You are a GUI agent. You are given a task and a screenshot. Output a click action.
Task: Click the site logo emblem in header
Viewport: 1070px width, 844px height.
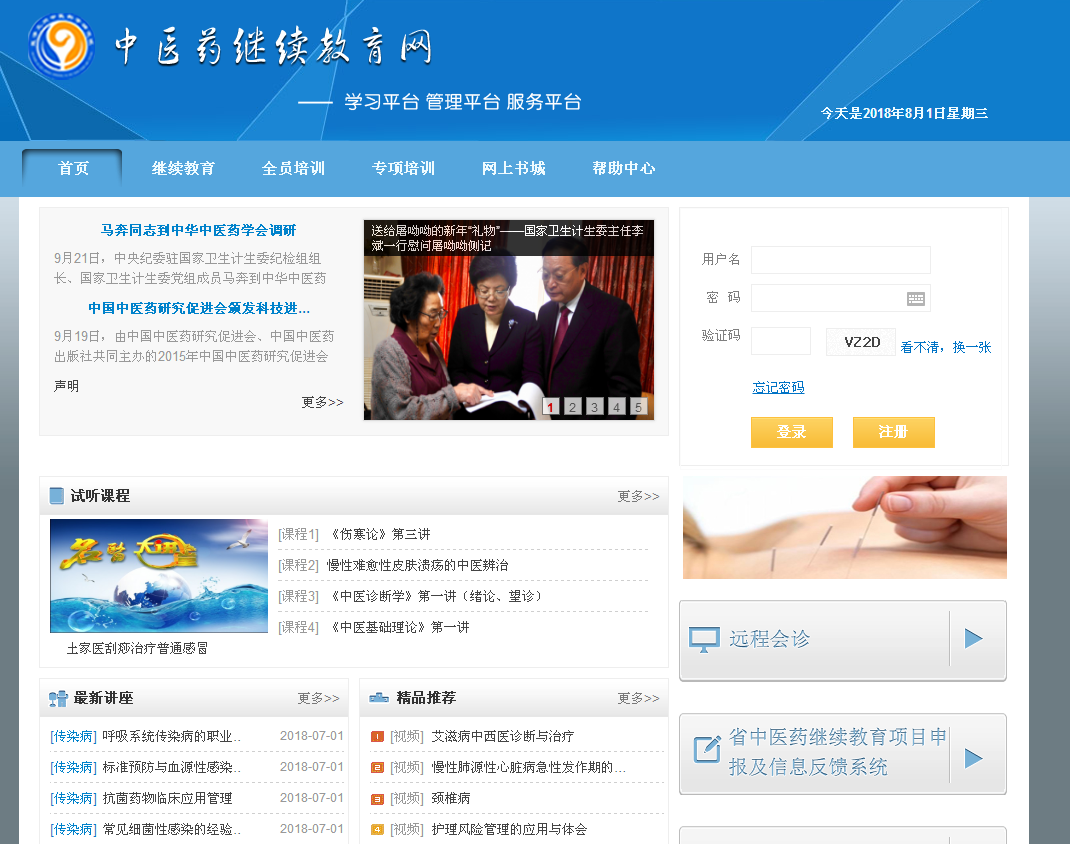coord(61,46)
